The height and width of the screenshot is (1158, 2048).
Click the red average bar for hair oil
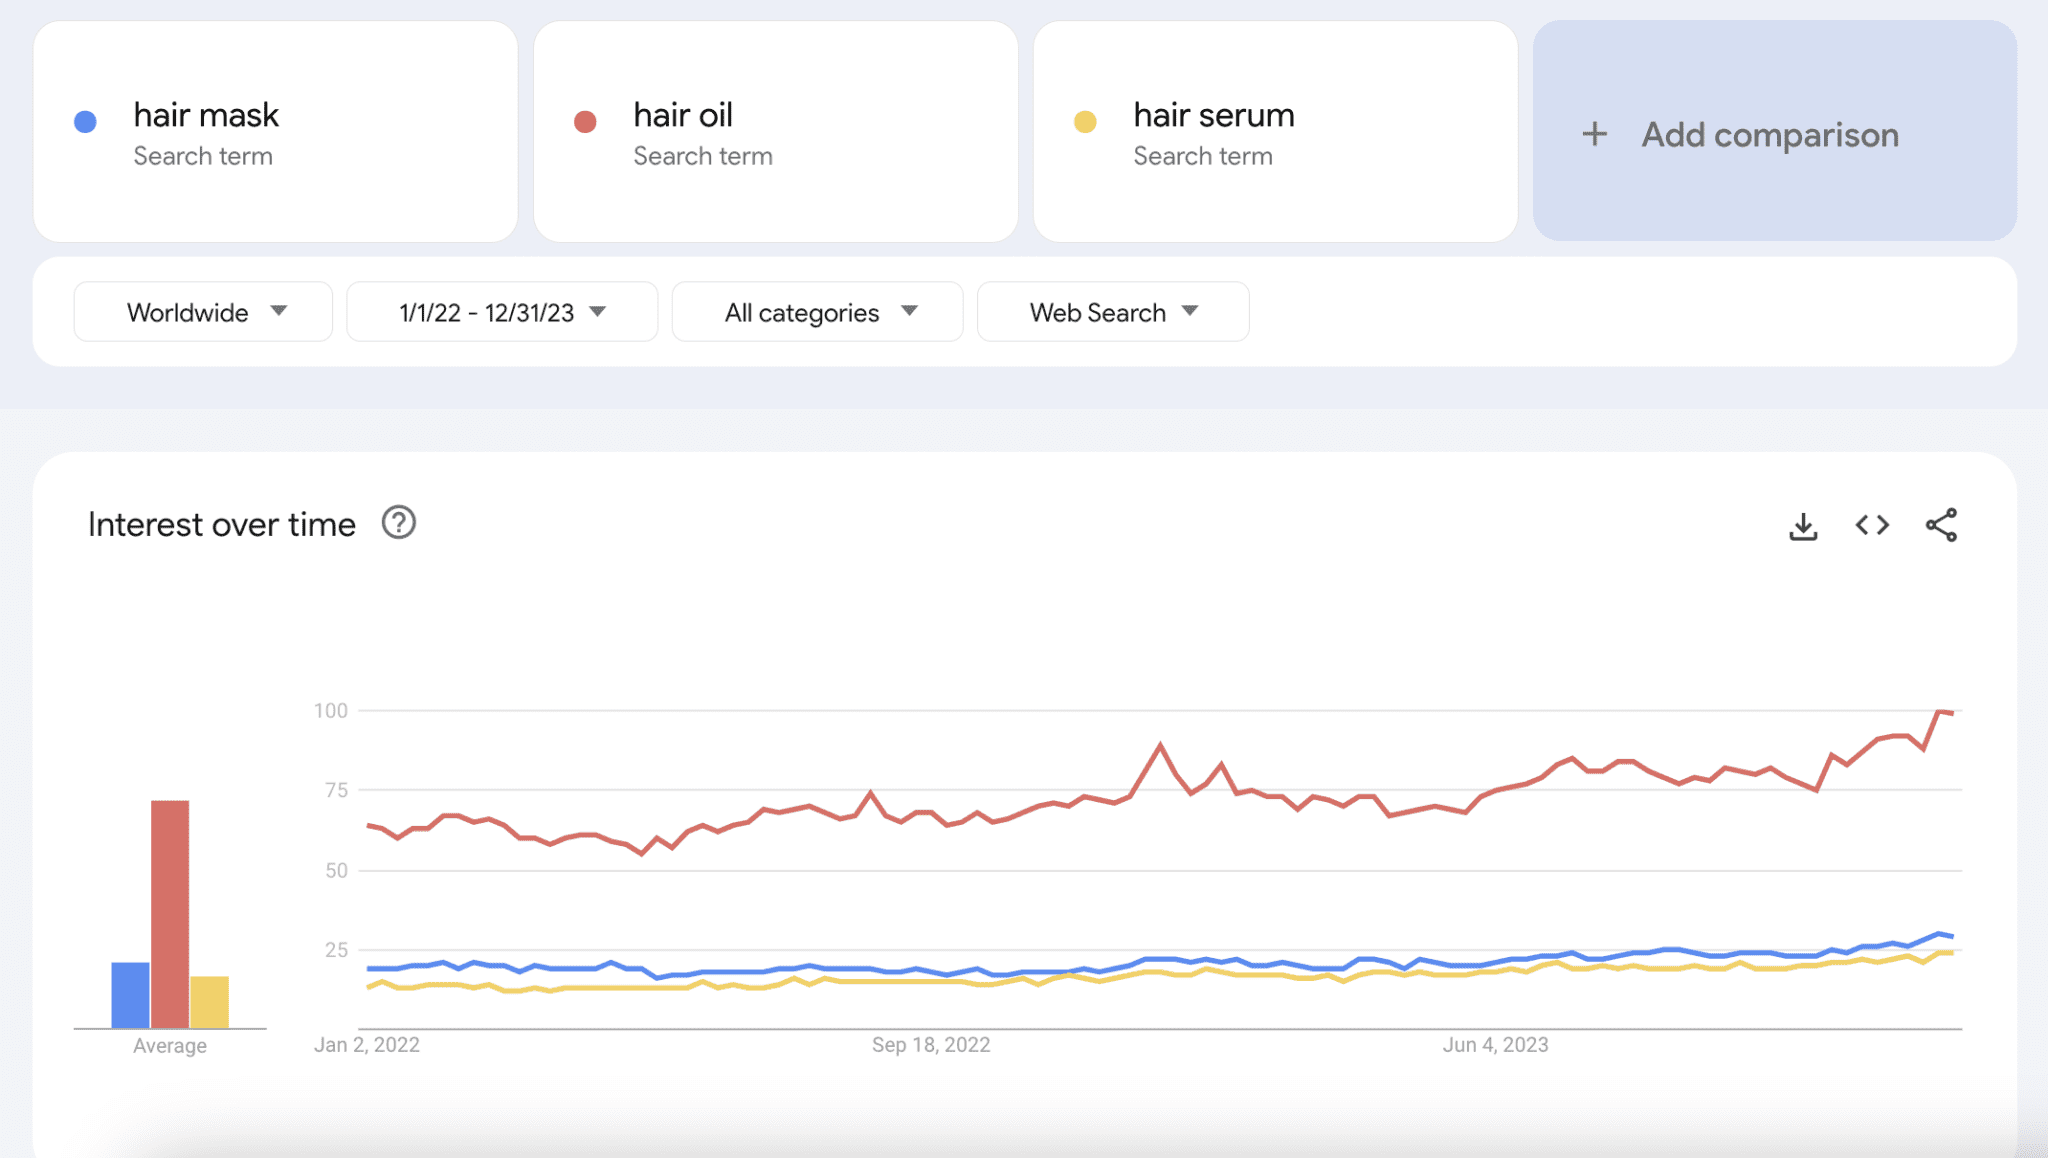(170, 912)
